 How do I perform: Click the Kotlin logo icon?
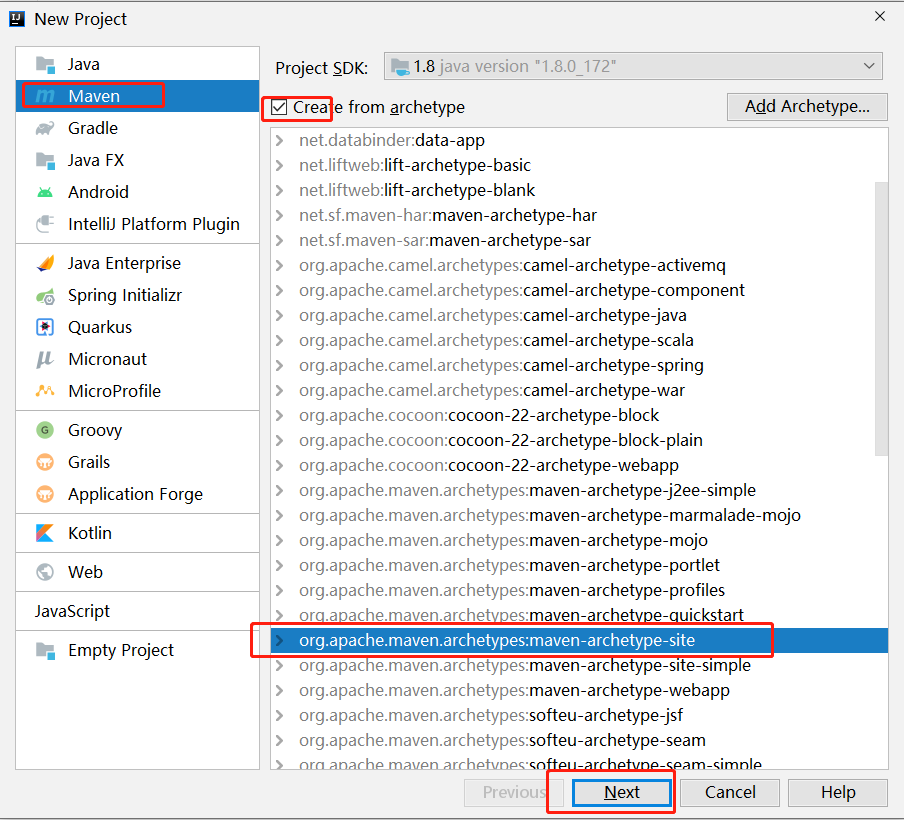[x=45, y=533]
